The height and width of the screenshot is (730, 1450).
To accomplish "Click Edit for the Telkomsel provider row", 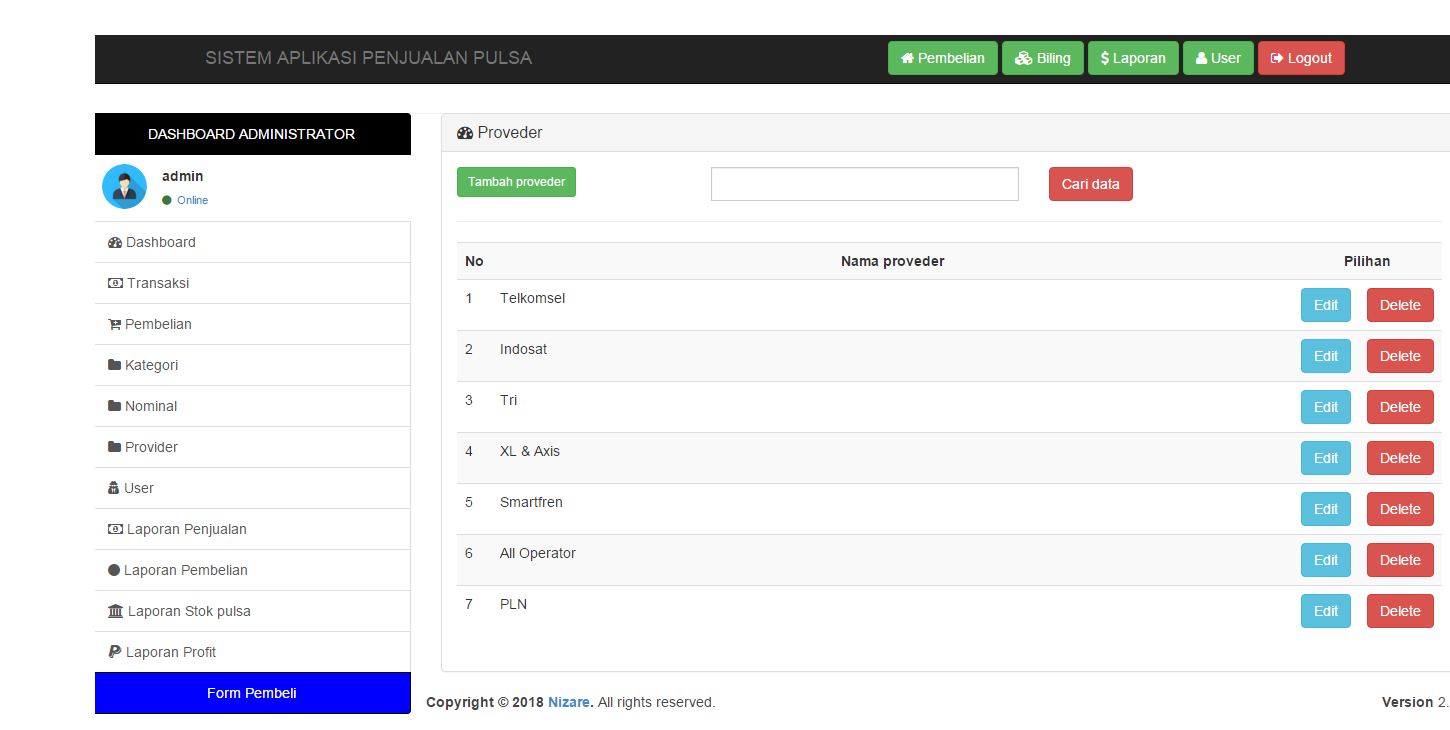I will pyautogui.click(x=1325, y=305).
